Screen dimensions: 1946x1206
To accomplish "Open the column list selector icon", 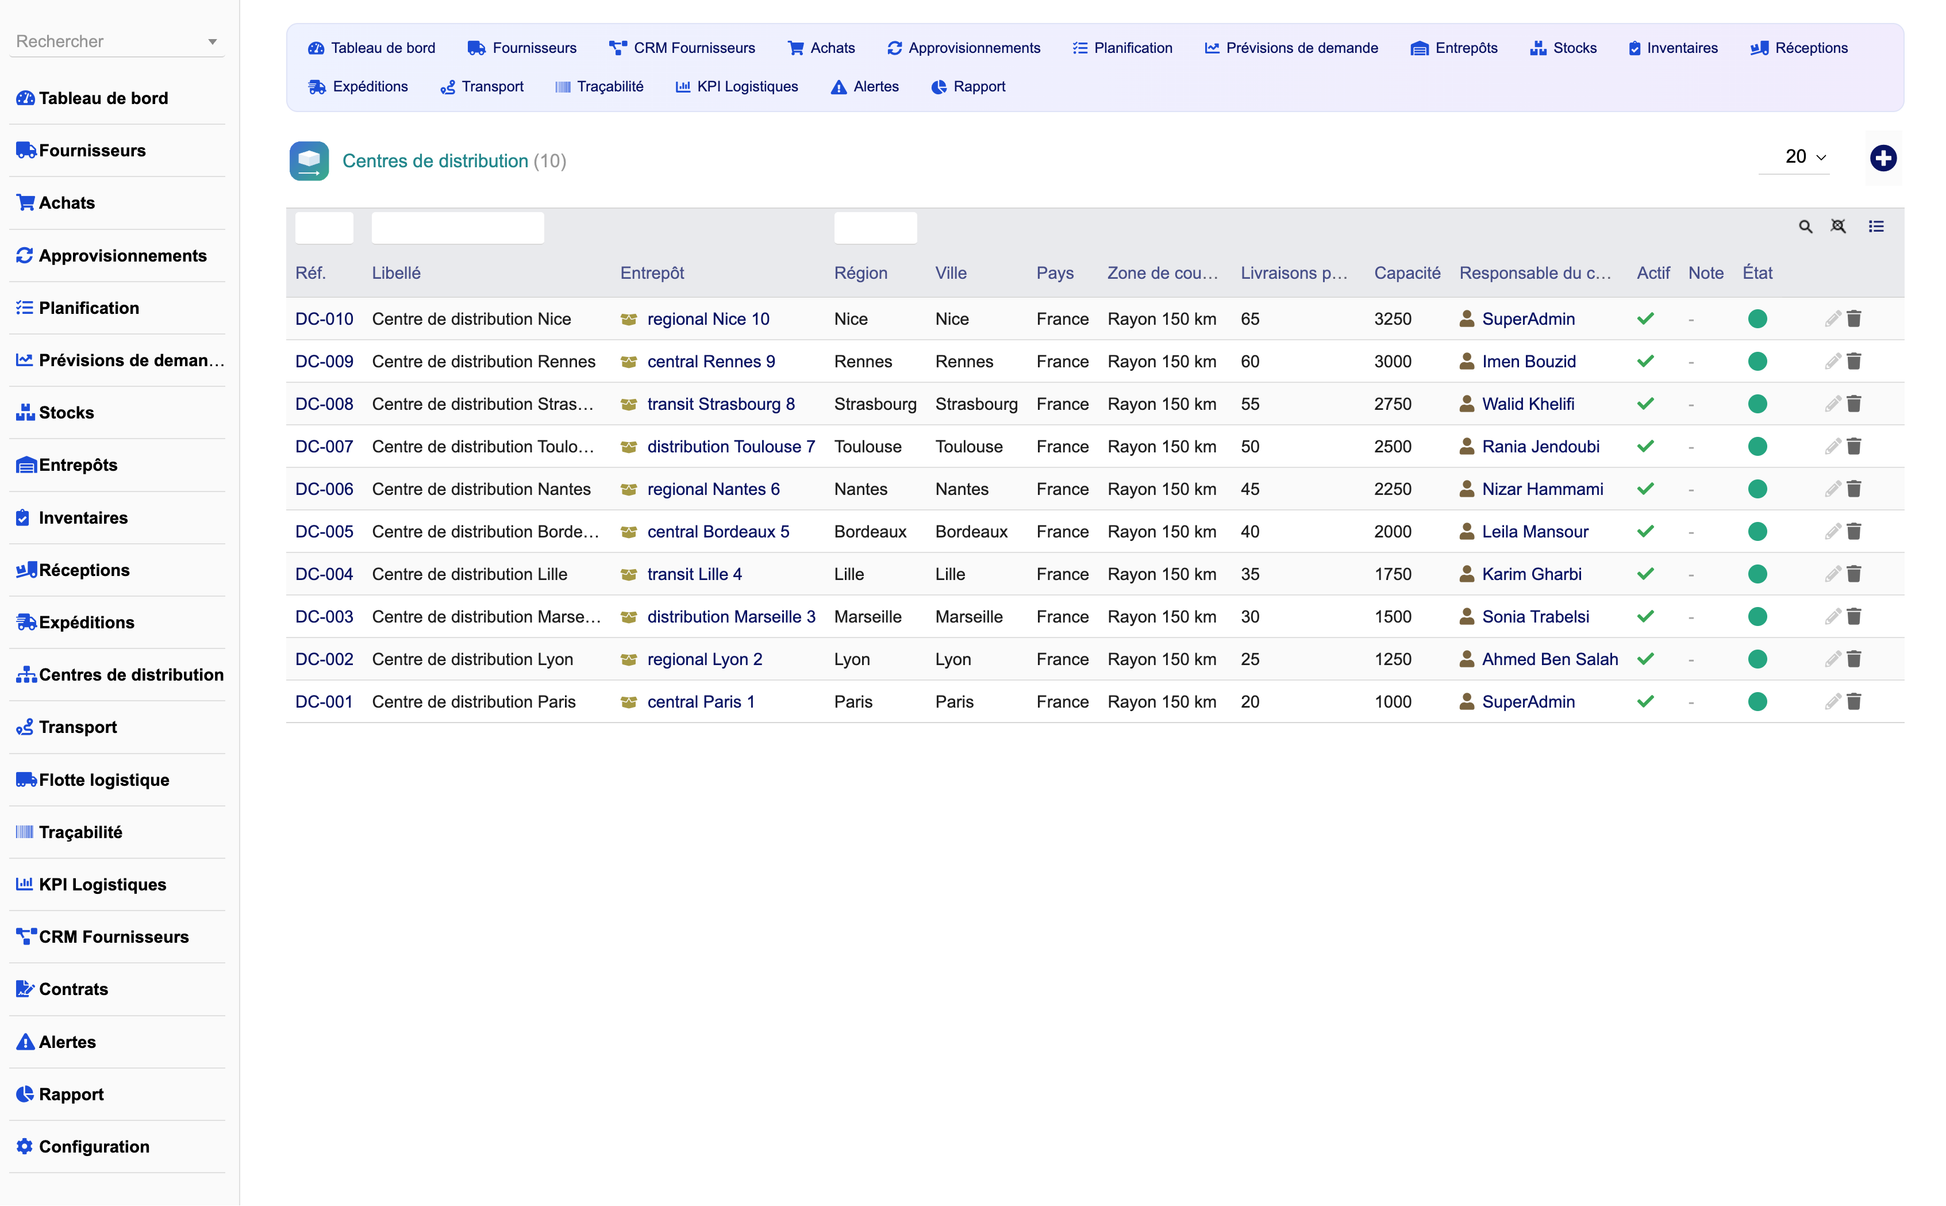I will (1876, 227).
